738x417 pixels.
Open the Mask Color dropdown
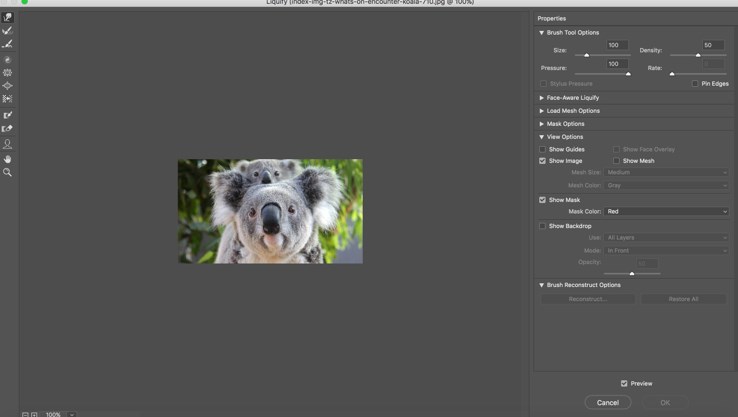click(x=666, y=212)
